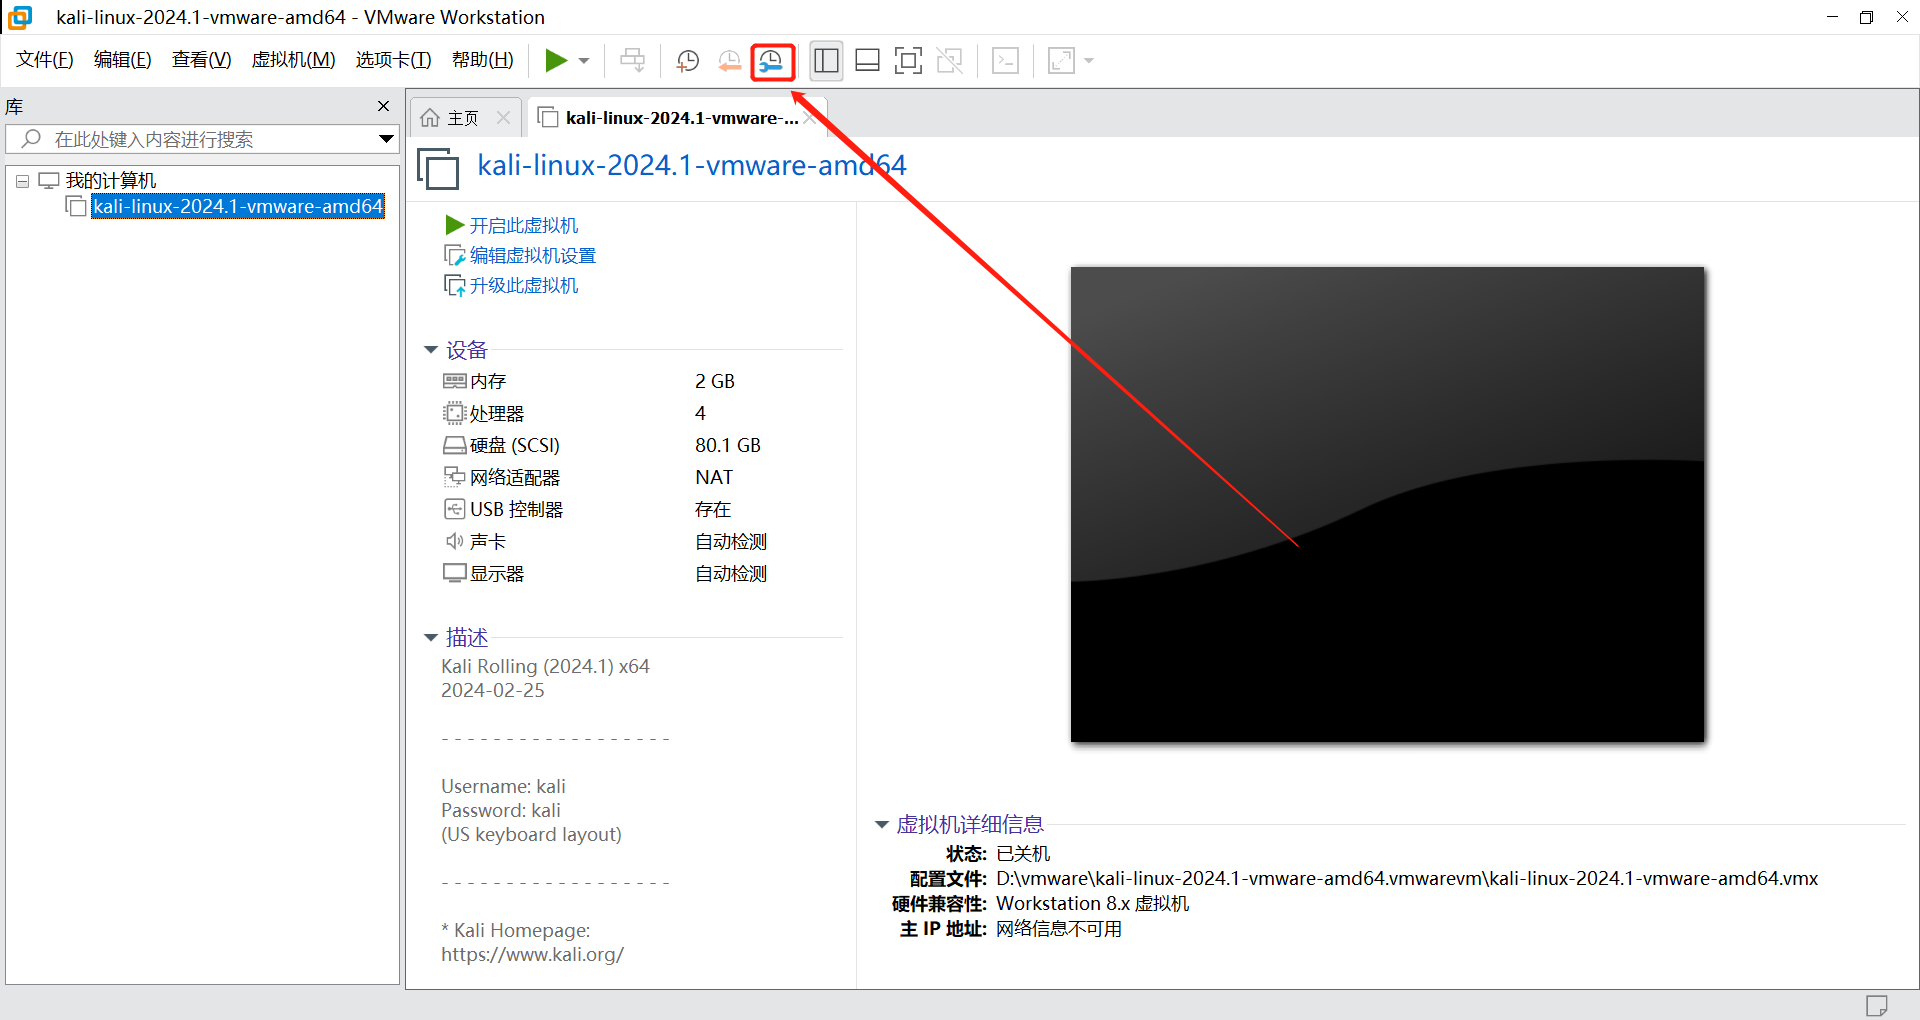The image size is (1920, 1020).
Task: Open the 帮助(H) menu
Action: click(x=482, y=60)
